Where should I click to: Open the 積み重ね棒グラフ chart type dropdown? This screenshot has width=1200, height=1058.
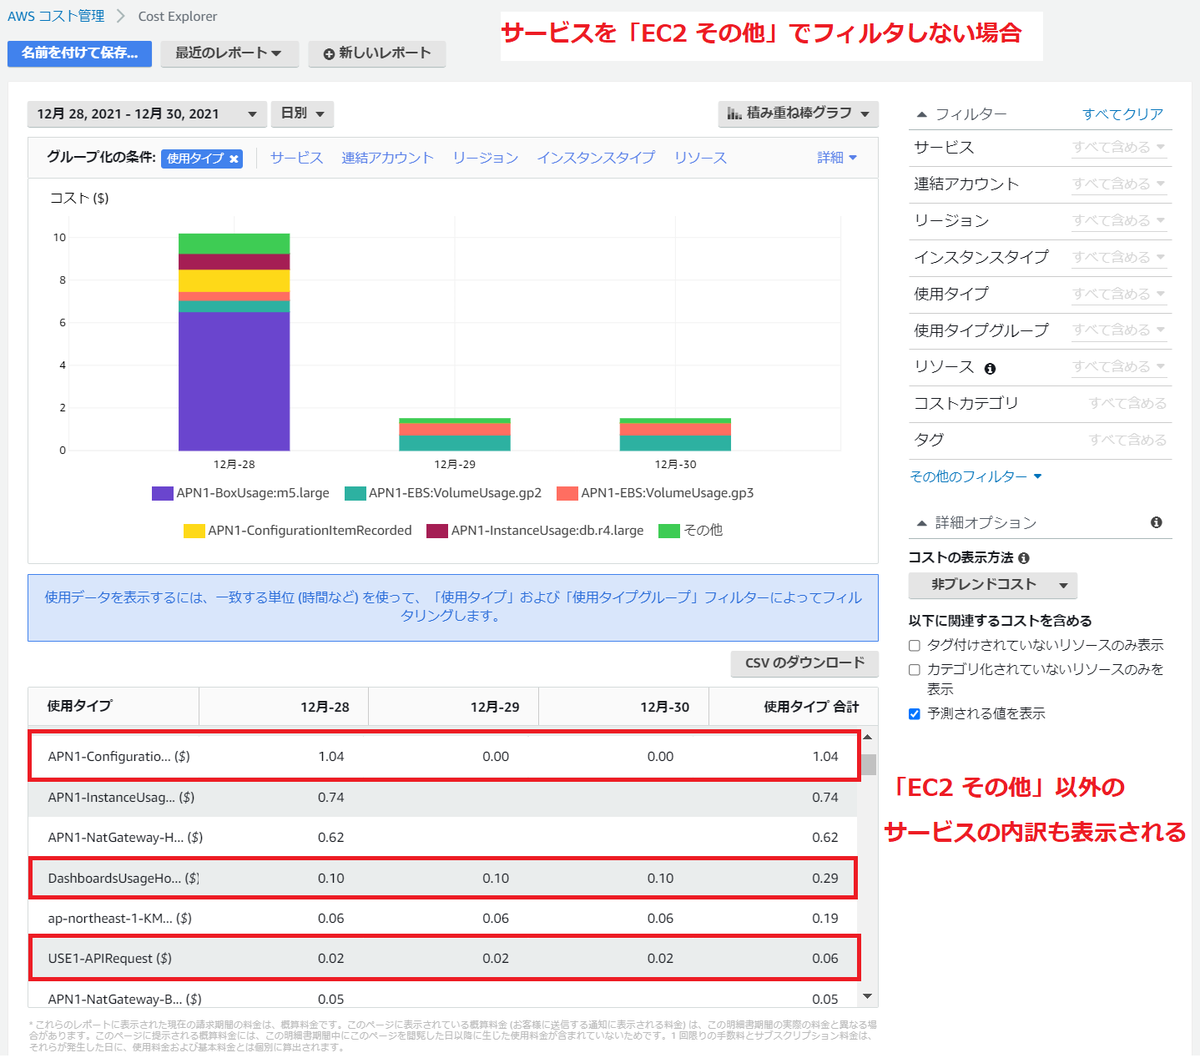coord(798,114)
